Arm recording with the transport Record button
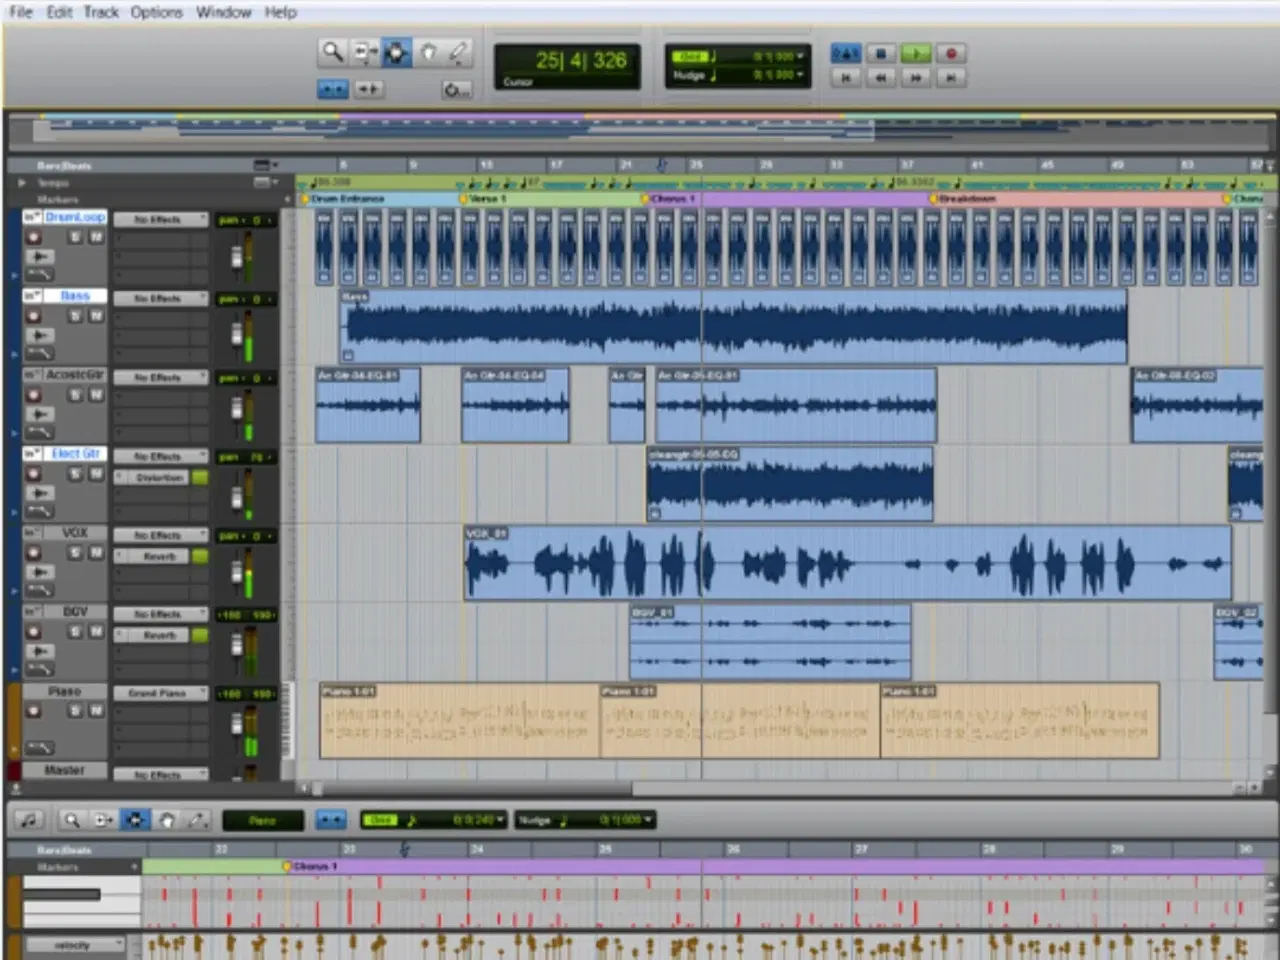This screenshot has height=960, width=1280. pos(951,54)
